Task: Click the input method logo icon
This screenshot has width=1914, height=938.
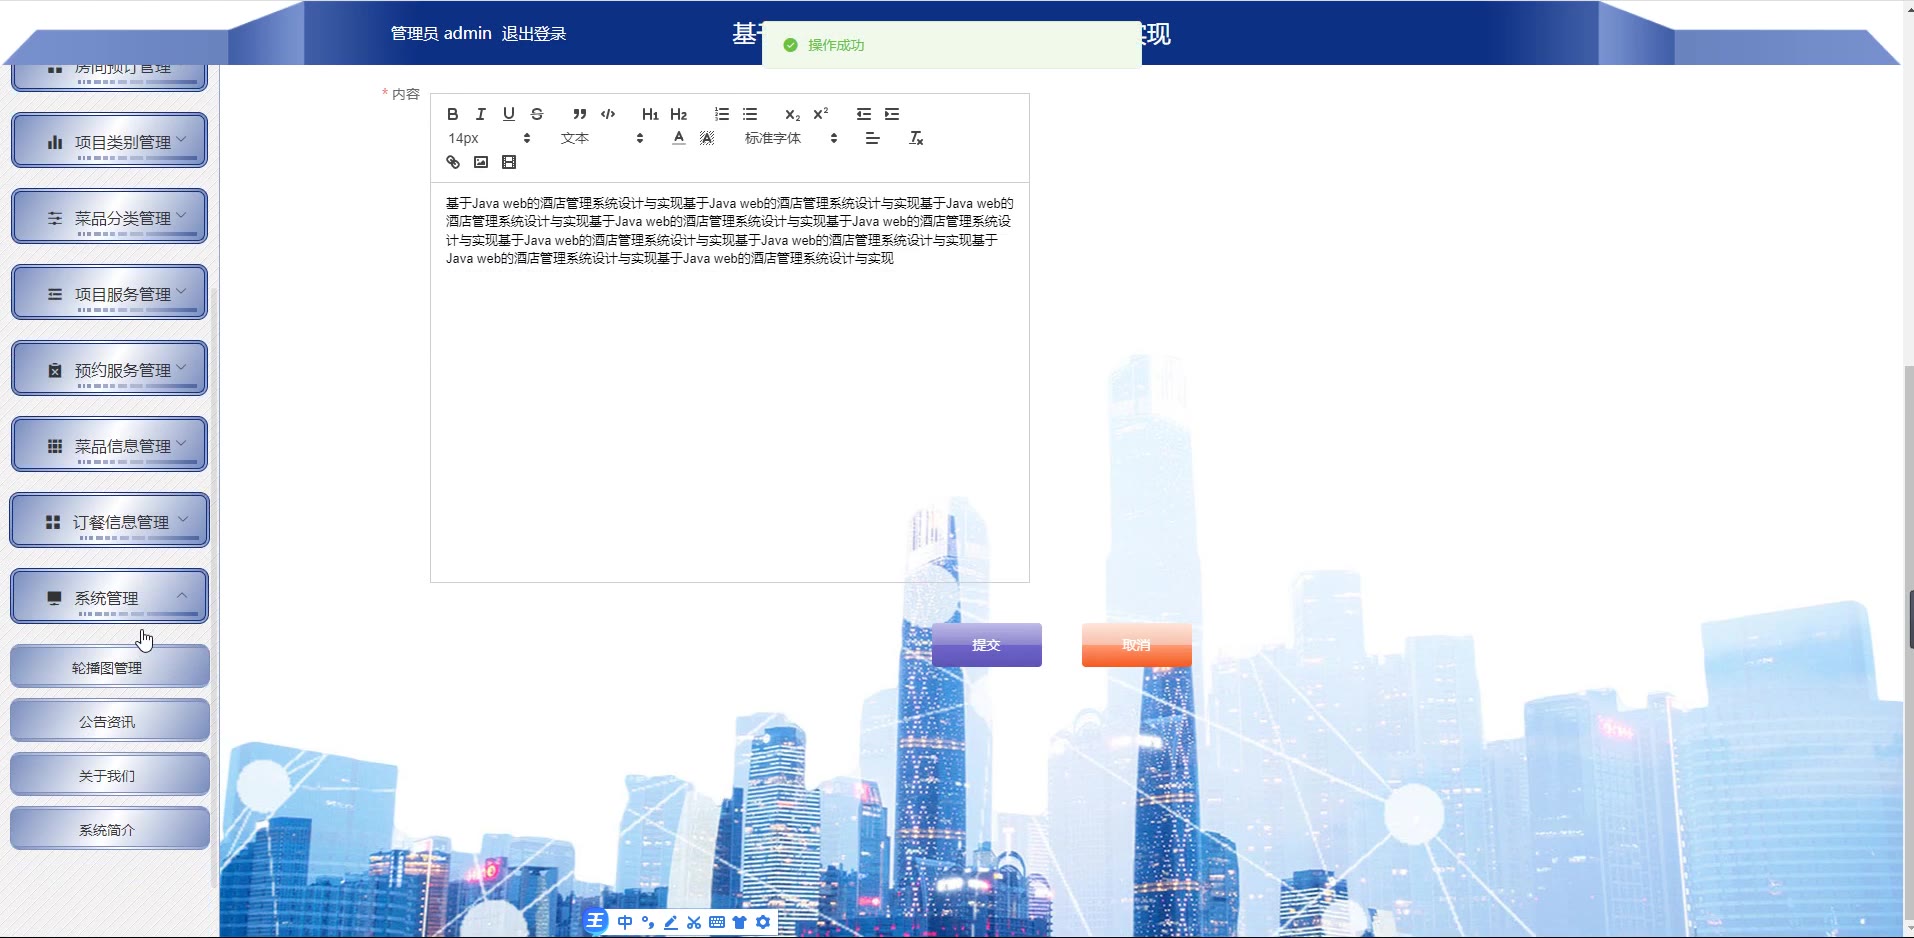Action: click(x=595, y=921)
